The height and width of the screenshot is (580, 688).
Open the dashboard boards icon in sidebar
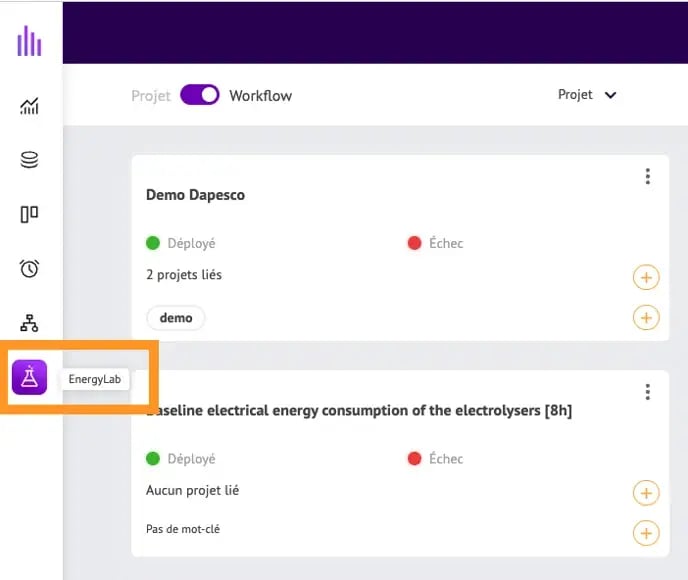[x=29, y=214]
